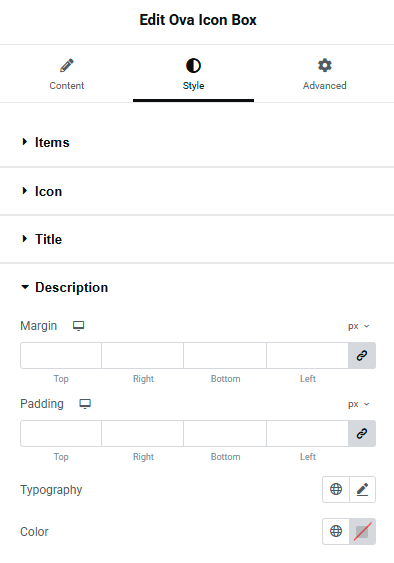Viewport: 394px width, 563px height.
Task: Click the gear icon for Advanced
Action: (325, 65)
